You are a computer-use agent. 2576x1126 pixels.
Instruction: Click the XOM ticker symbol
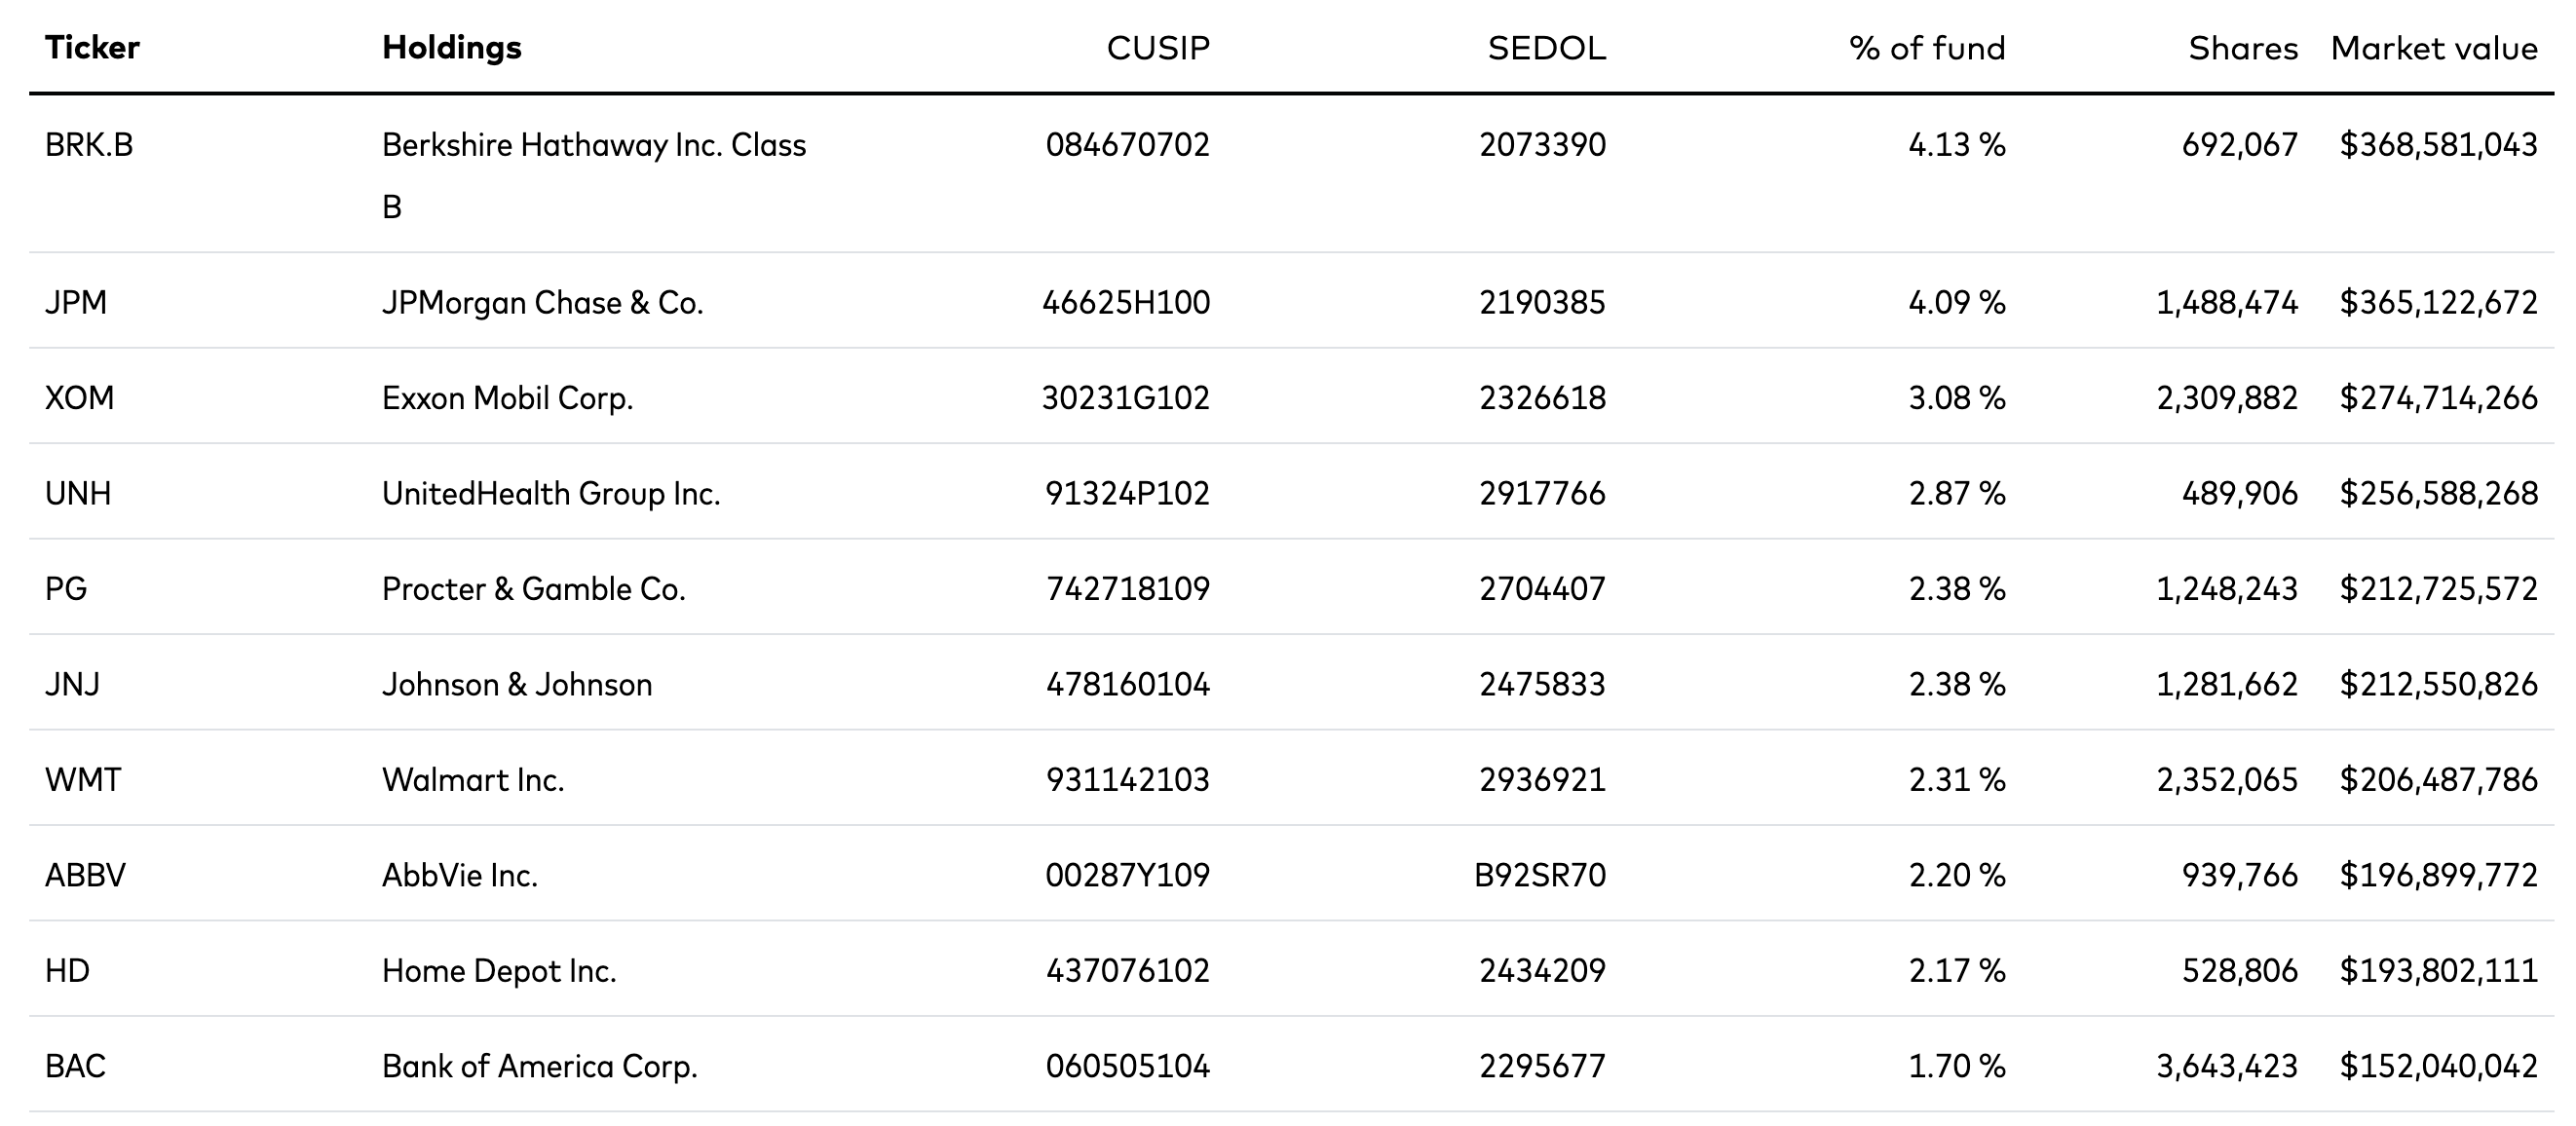click(x=79, y=398)
